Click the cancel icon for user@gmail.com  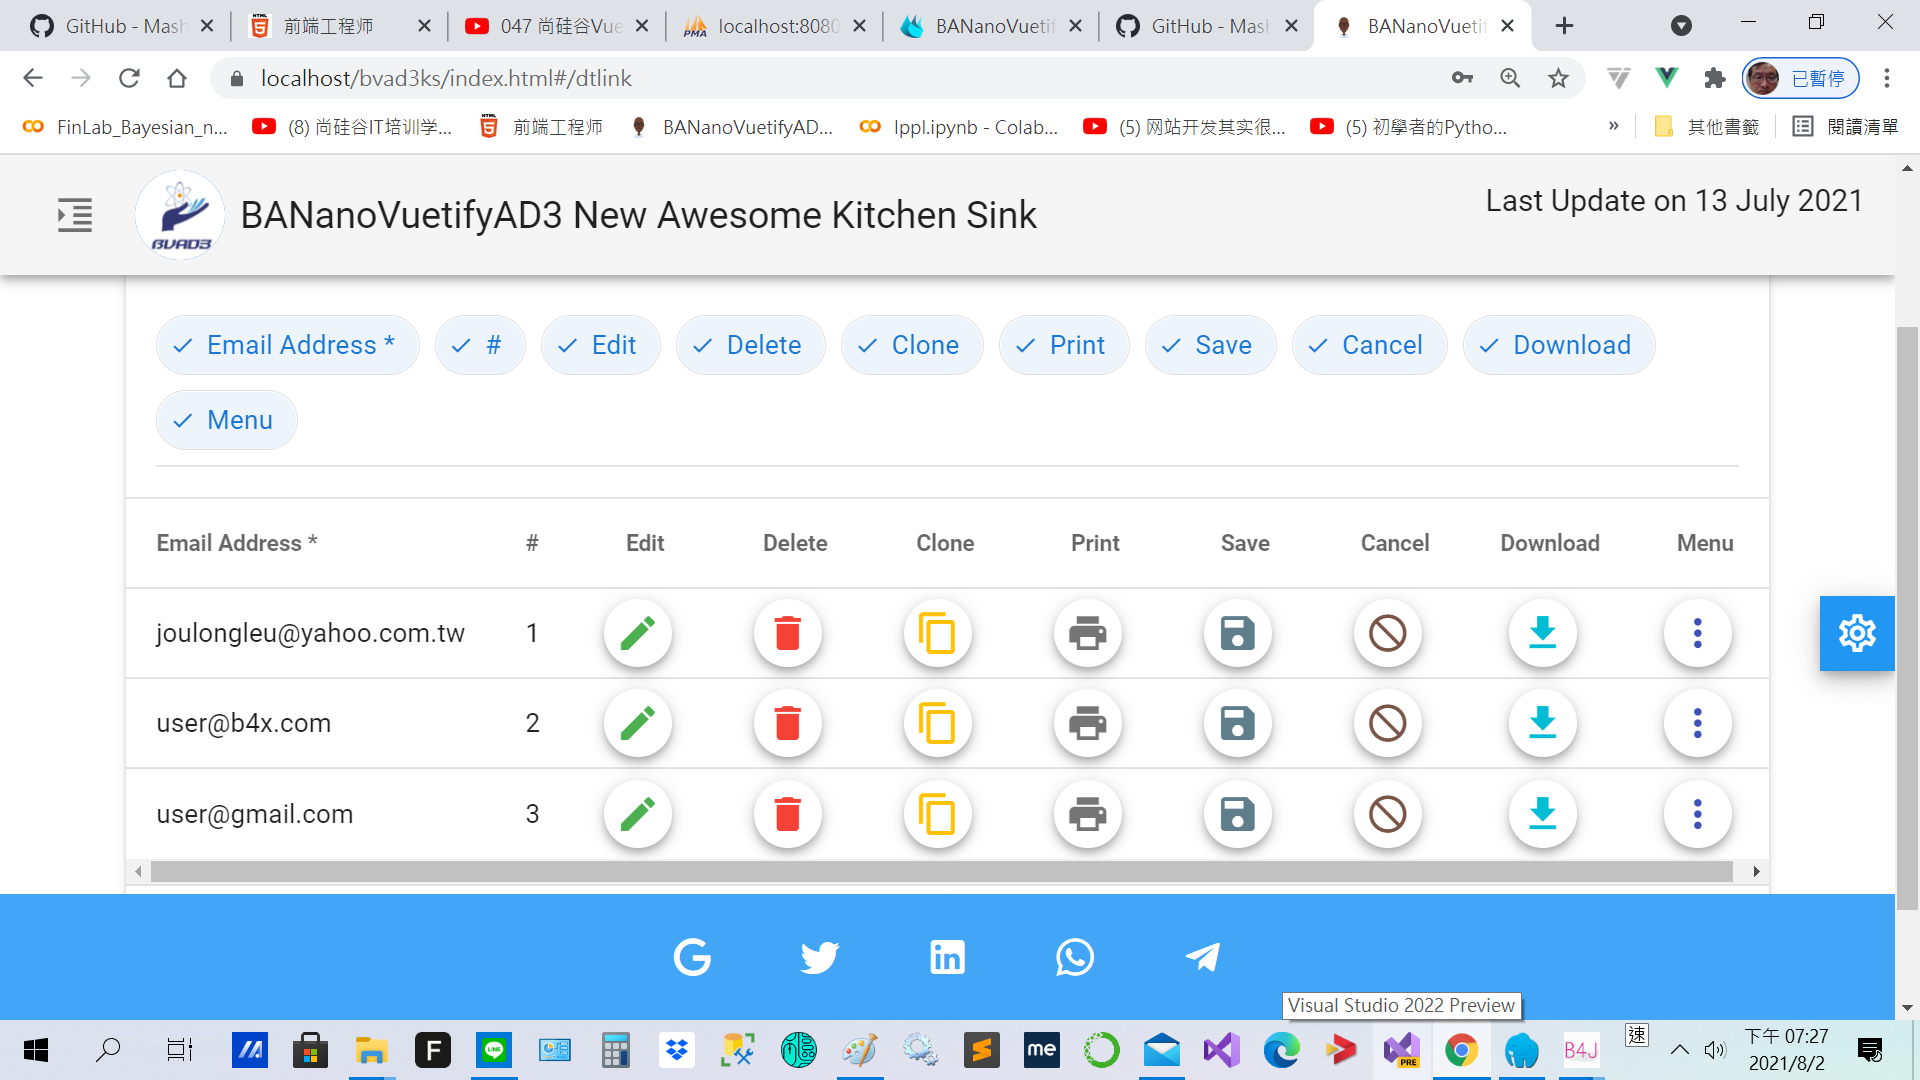(x=1387, y=814)
